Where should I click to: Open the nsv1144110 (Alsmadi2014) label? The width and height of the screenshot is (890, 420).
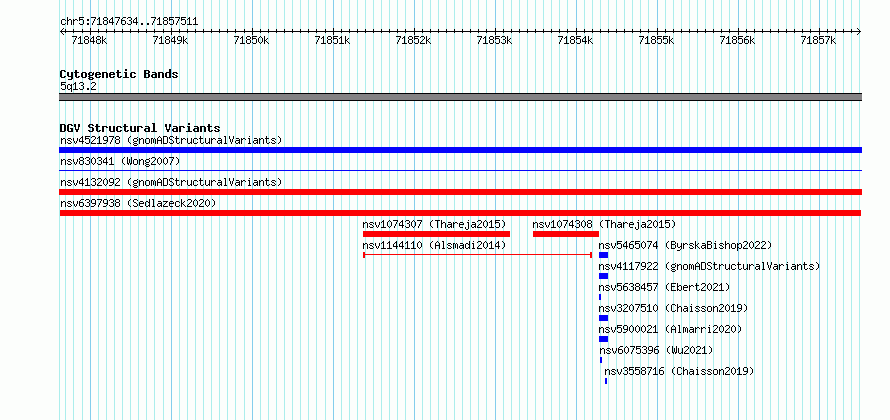coord(434,245)
